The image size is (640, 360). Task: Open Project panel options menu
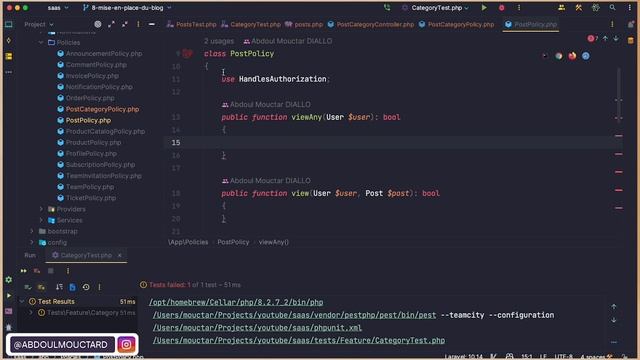[138, 24]
